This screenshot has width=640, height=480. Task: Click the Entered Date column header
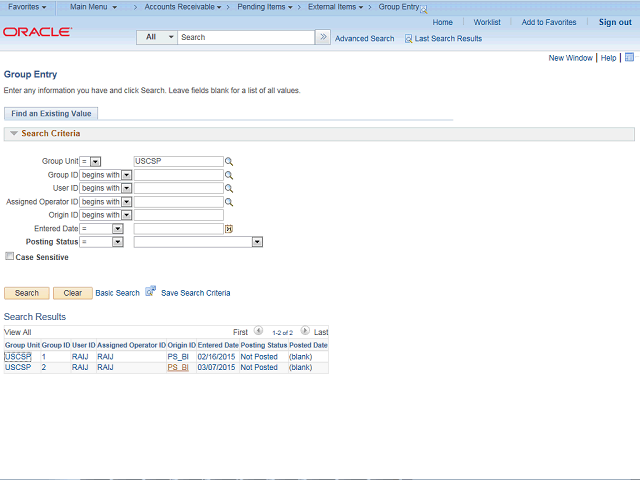218,345
